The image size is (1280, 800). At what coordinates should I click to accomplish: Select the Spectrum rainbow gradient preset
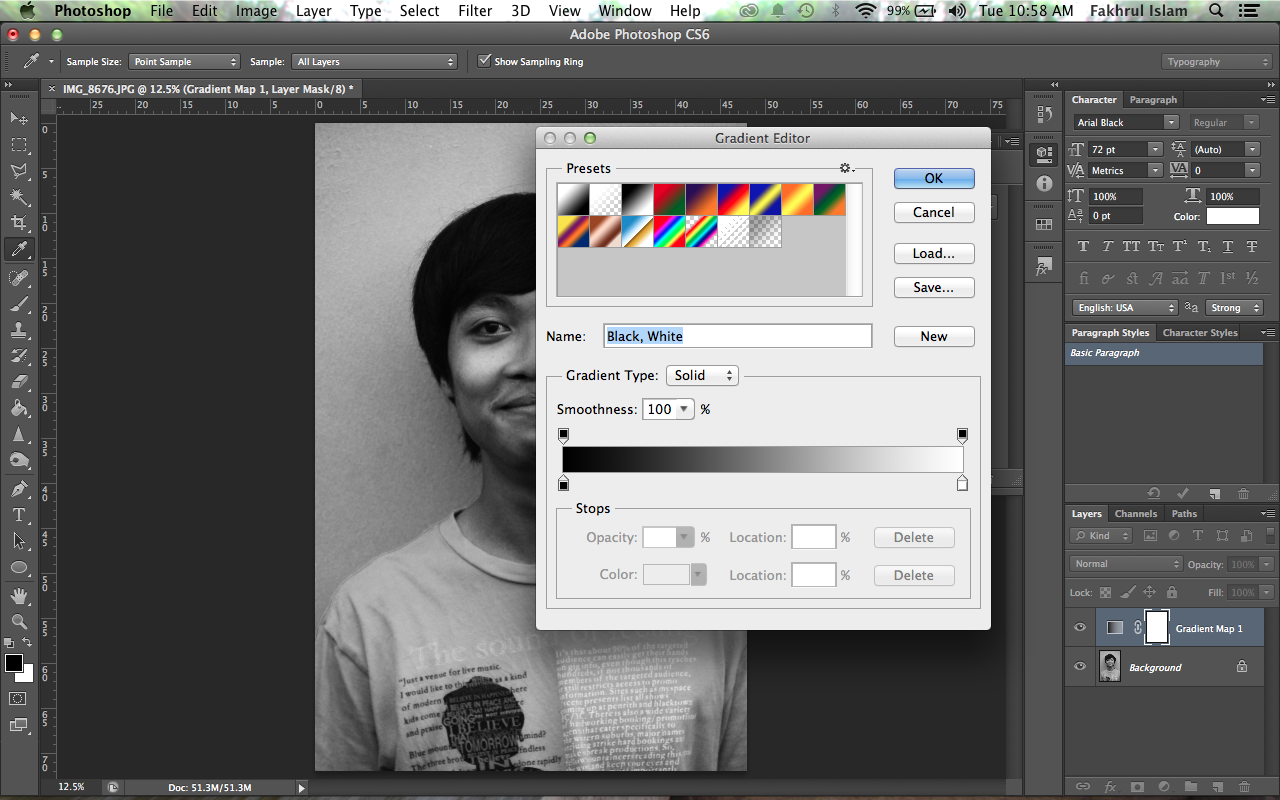[x=669, y=232]
